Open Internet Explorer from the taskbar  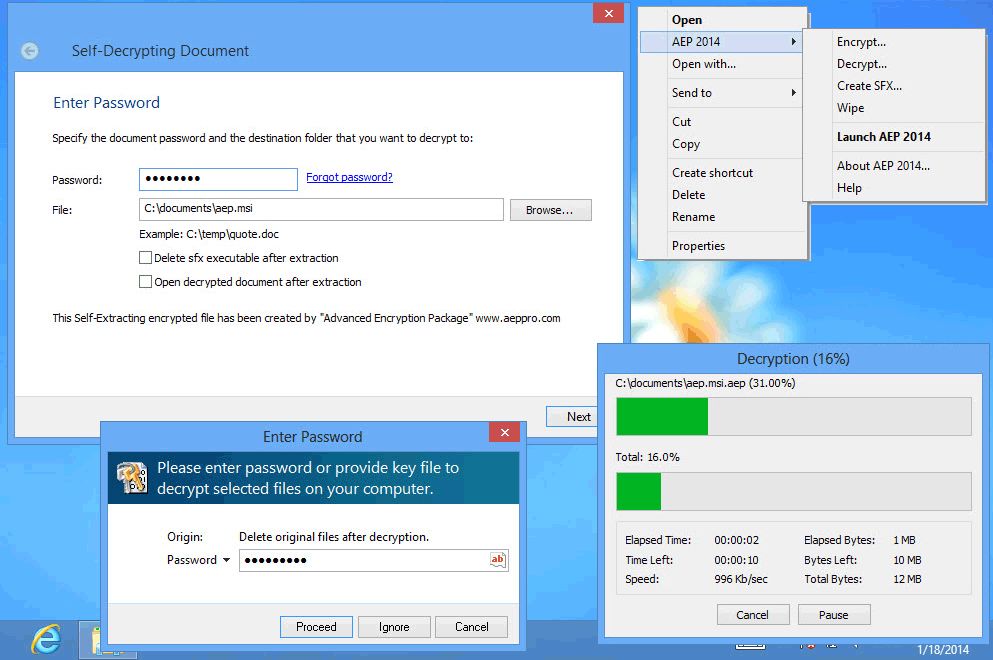pos(45,638)
